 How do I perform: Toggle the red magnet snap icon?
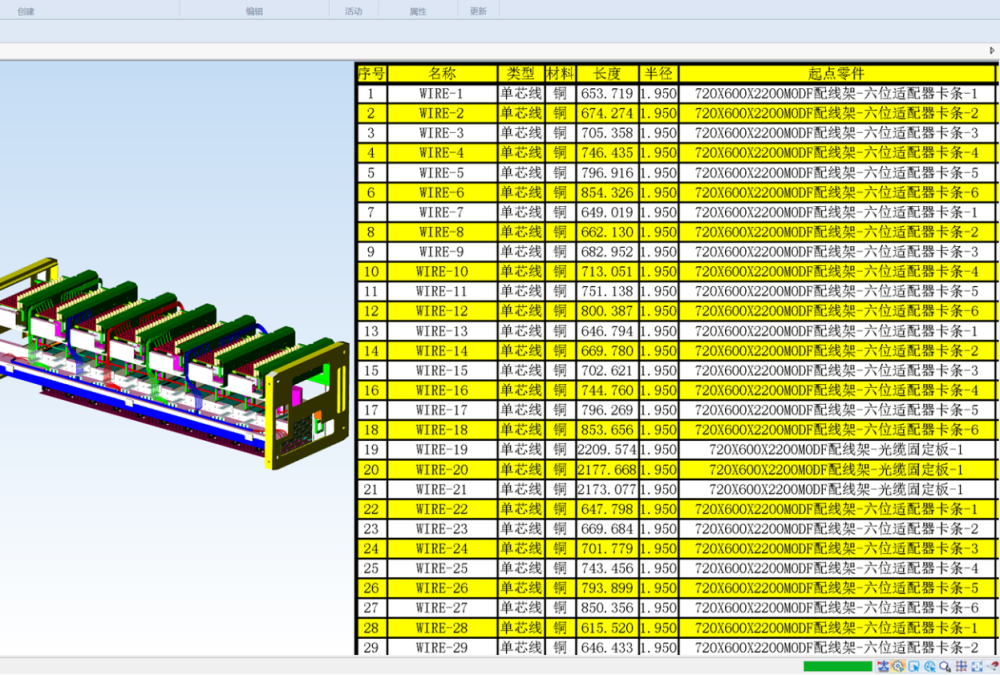(x=992, y=666)
